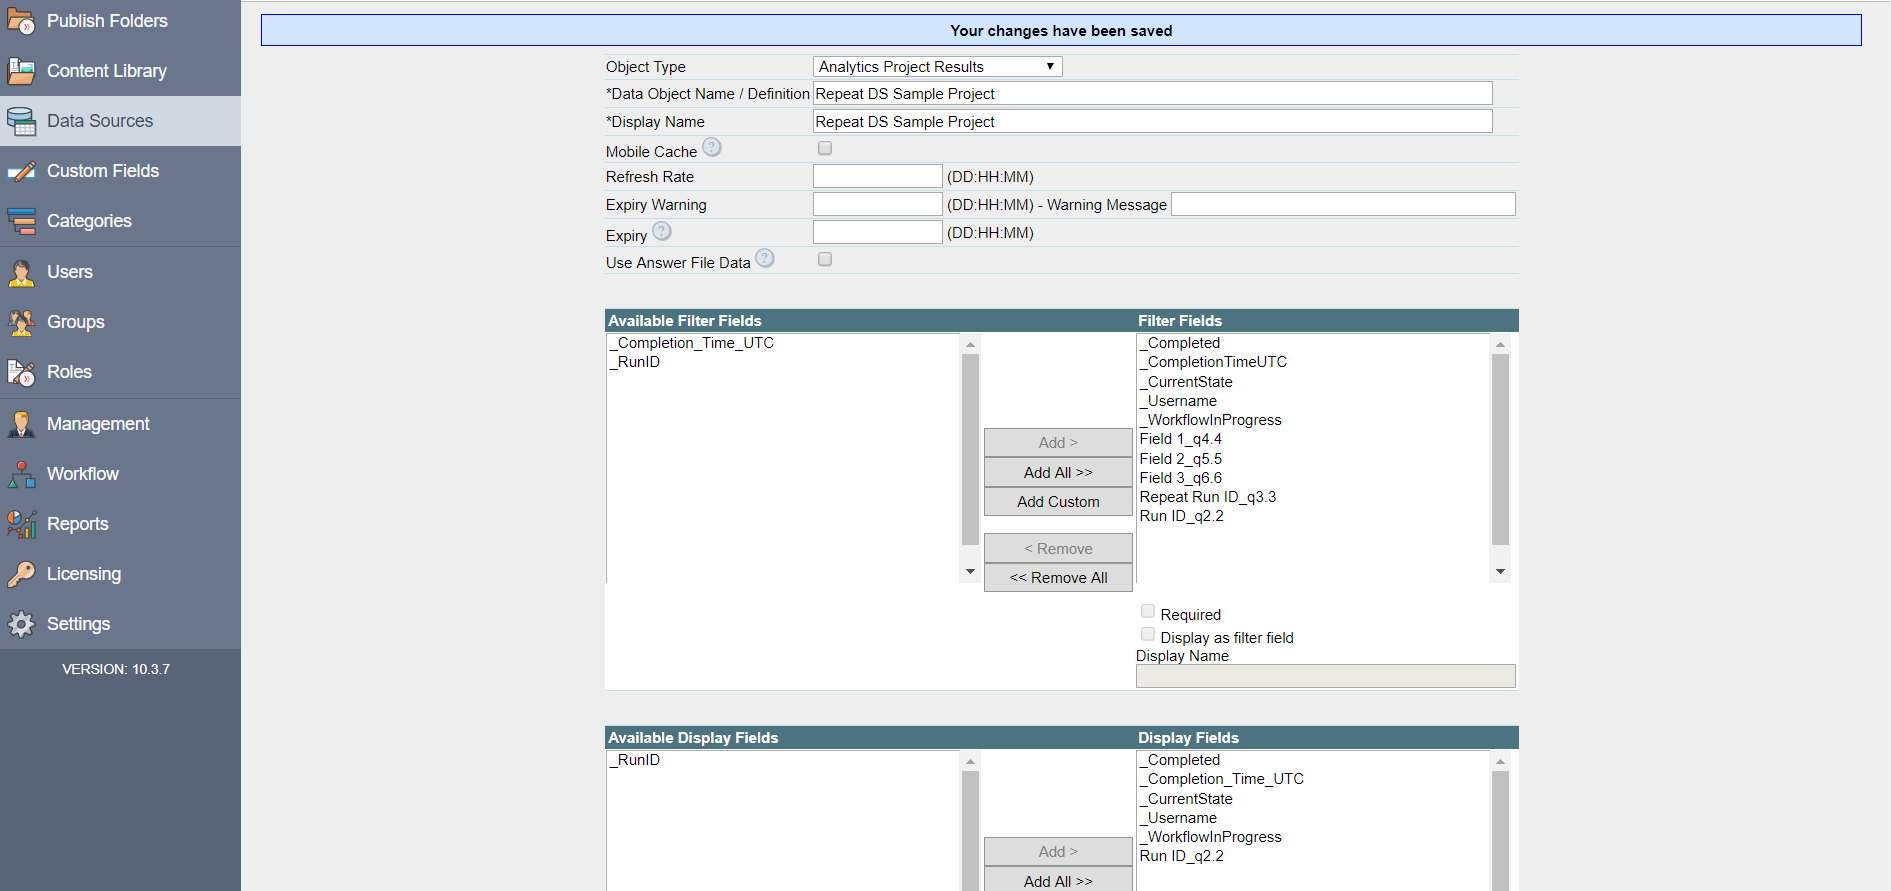Viewport: 1891px width, 891px height.
Task: Open Expiry help question icon
Action: pos(662,231)
